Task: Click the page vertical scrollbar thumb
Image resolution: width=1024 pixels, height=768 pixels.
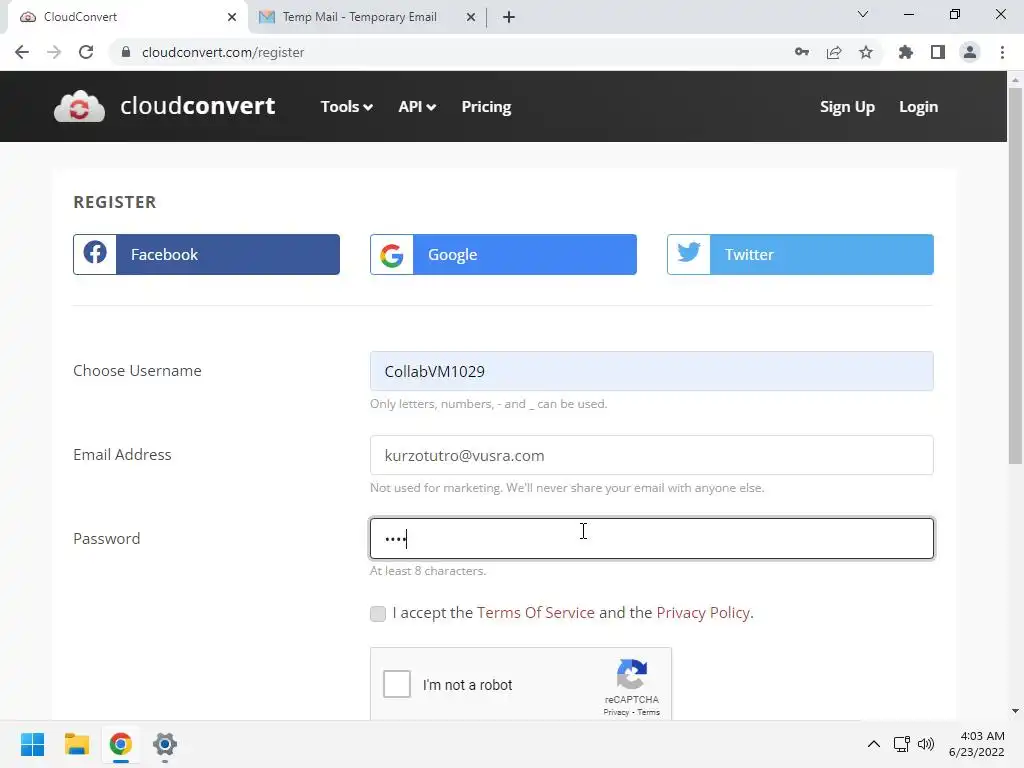Action: click(1015, 276)
